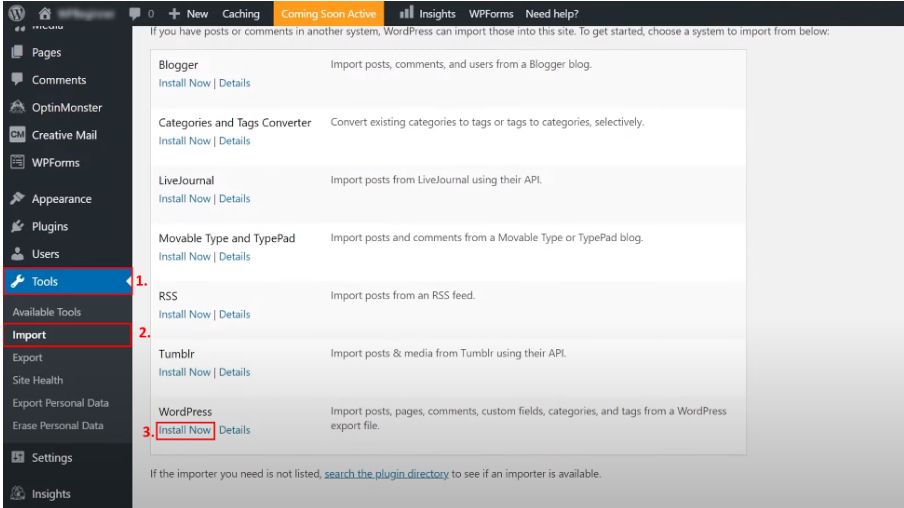Click the Insights icon in sidebar
The width and height of the screenshot is (904, 508).
pos(18,494)
